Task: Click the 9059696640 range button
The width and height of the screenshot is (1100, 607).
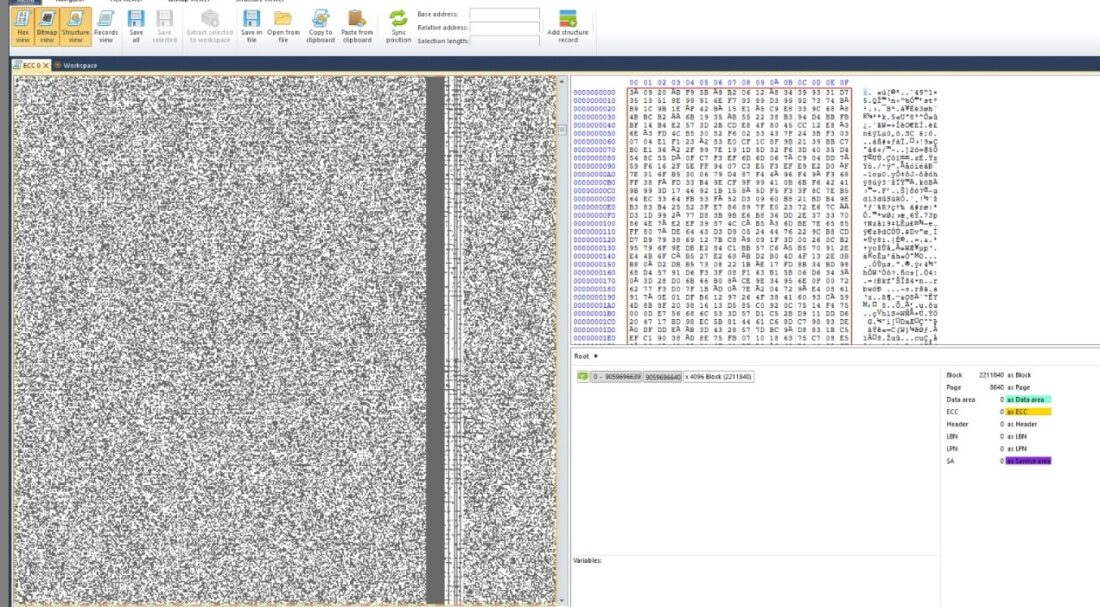Action: point(663,377)
